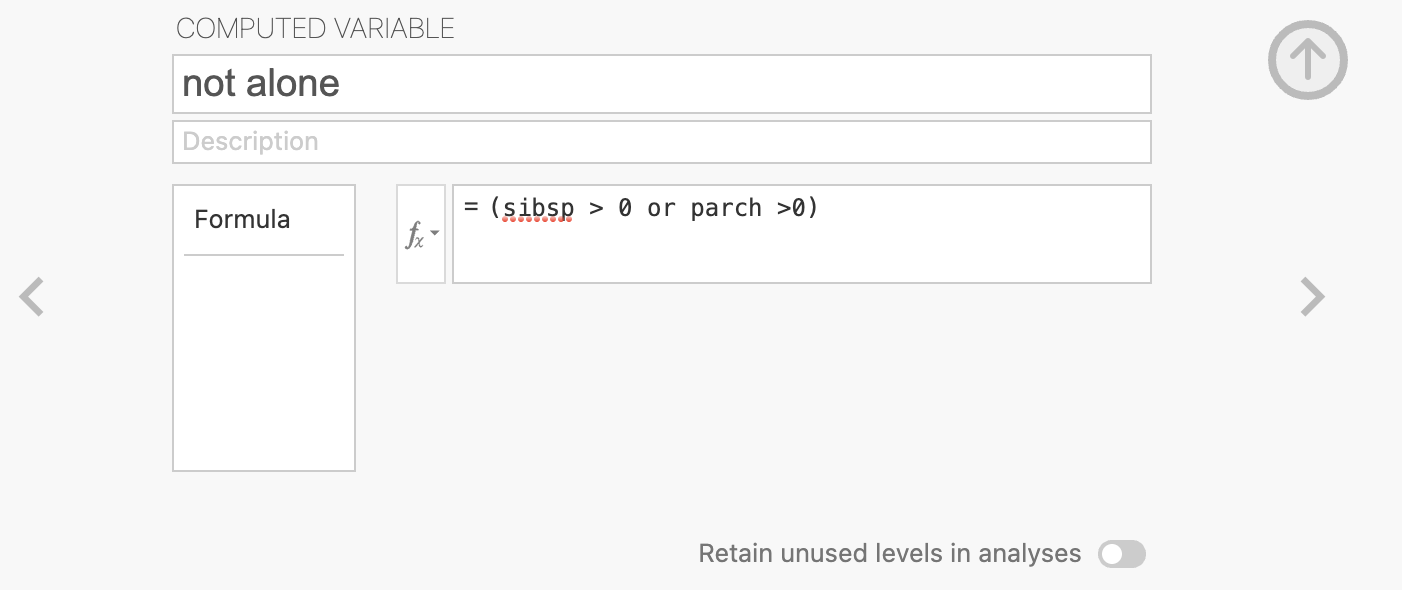Click the equals sign starting the formula
1402x590 pixels.
[x=471, y=208]
